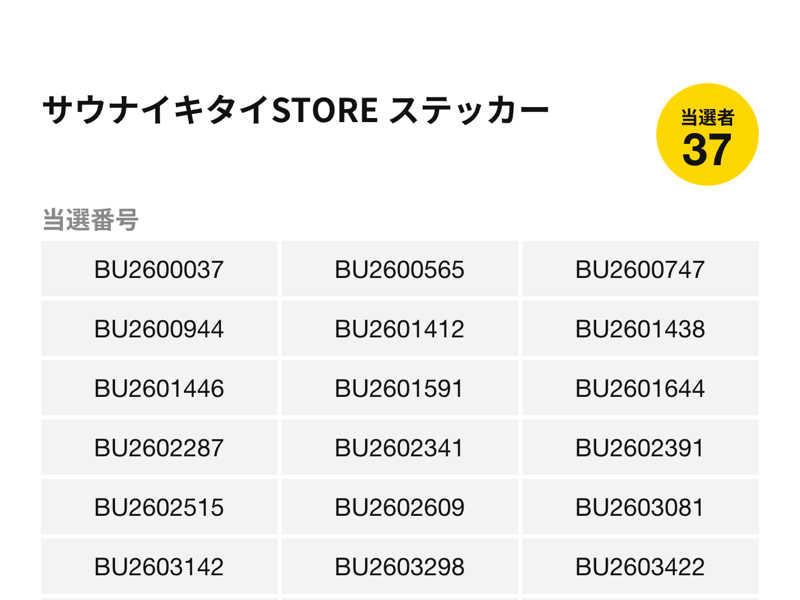Image resolution: width=800 pixels, height=600 pixels.
Task: Tap the table cell BU2602609
Action: point(399,507)
